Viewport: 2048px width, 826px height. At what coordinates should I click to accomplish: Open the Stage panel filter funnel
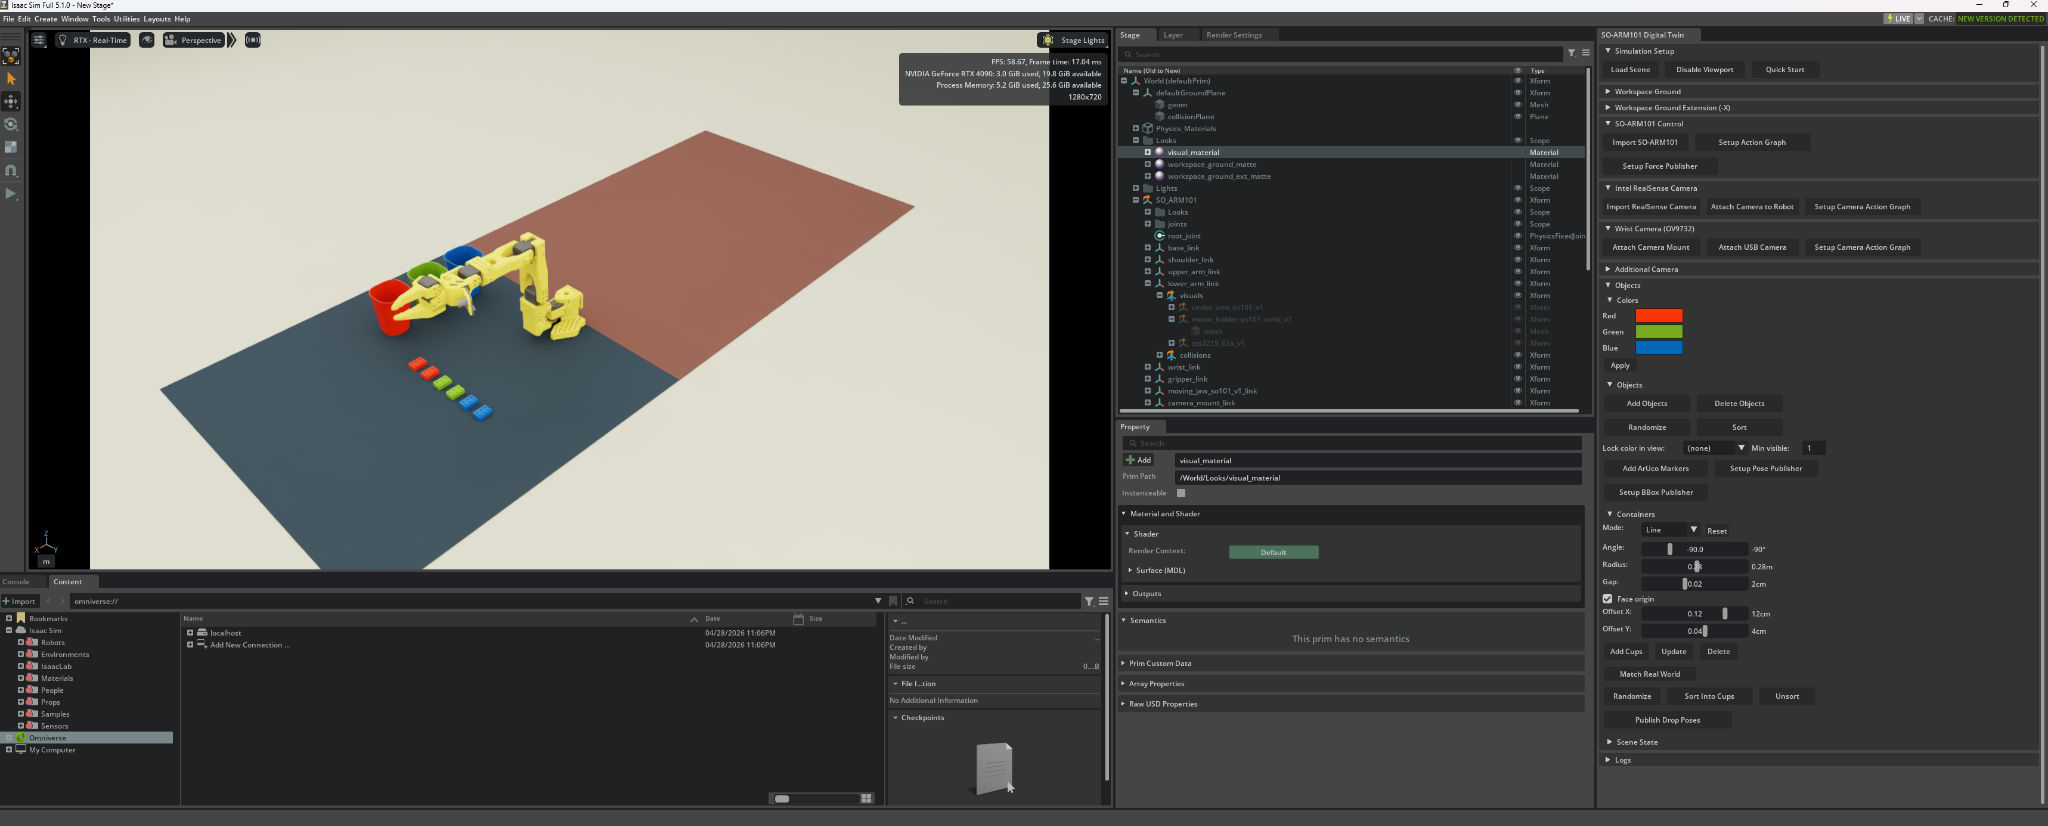1571,53
